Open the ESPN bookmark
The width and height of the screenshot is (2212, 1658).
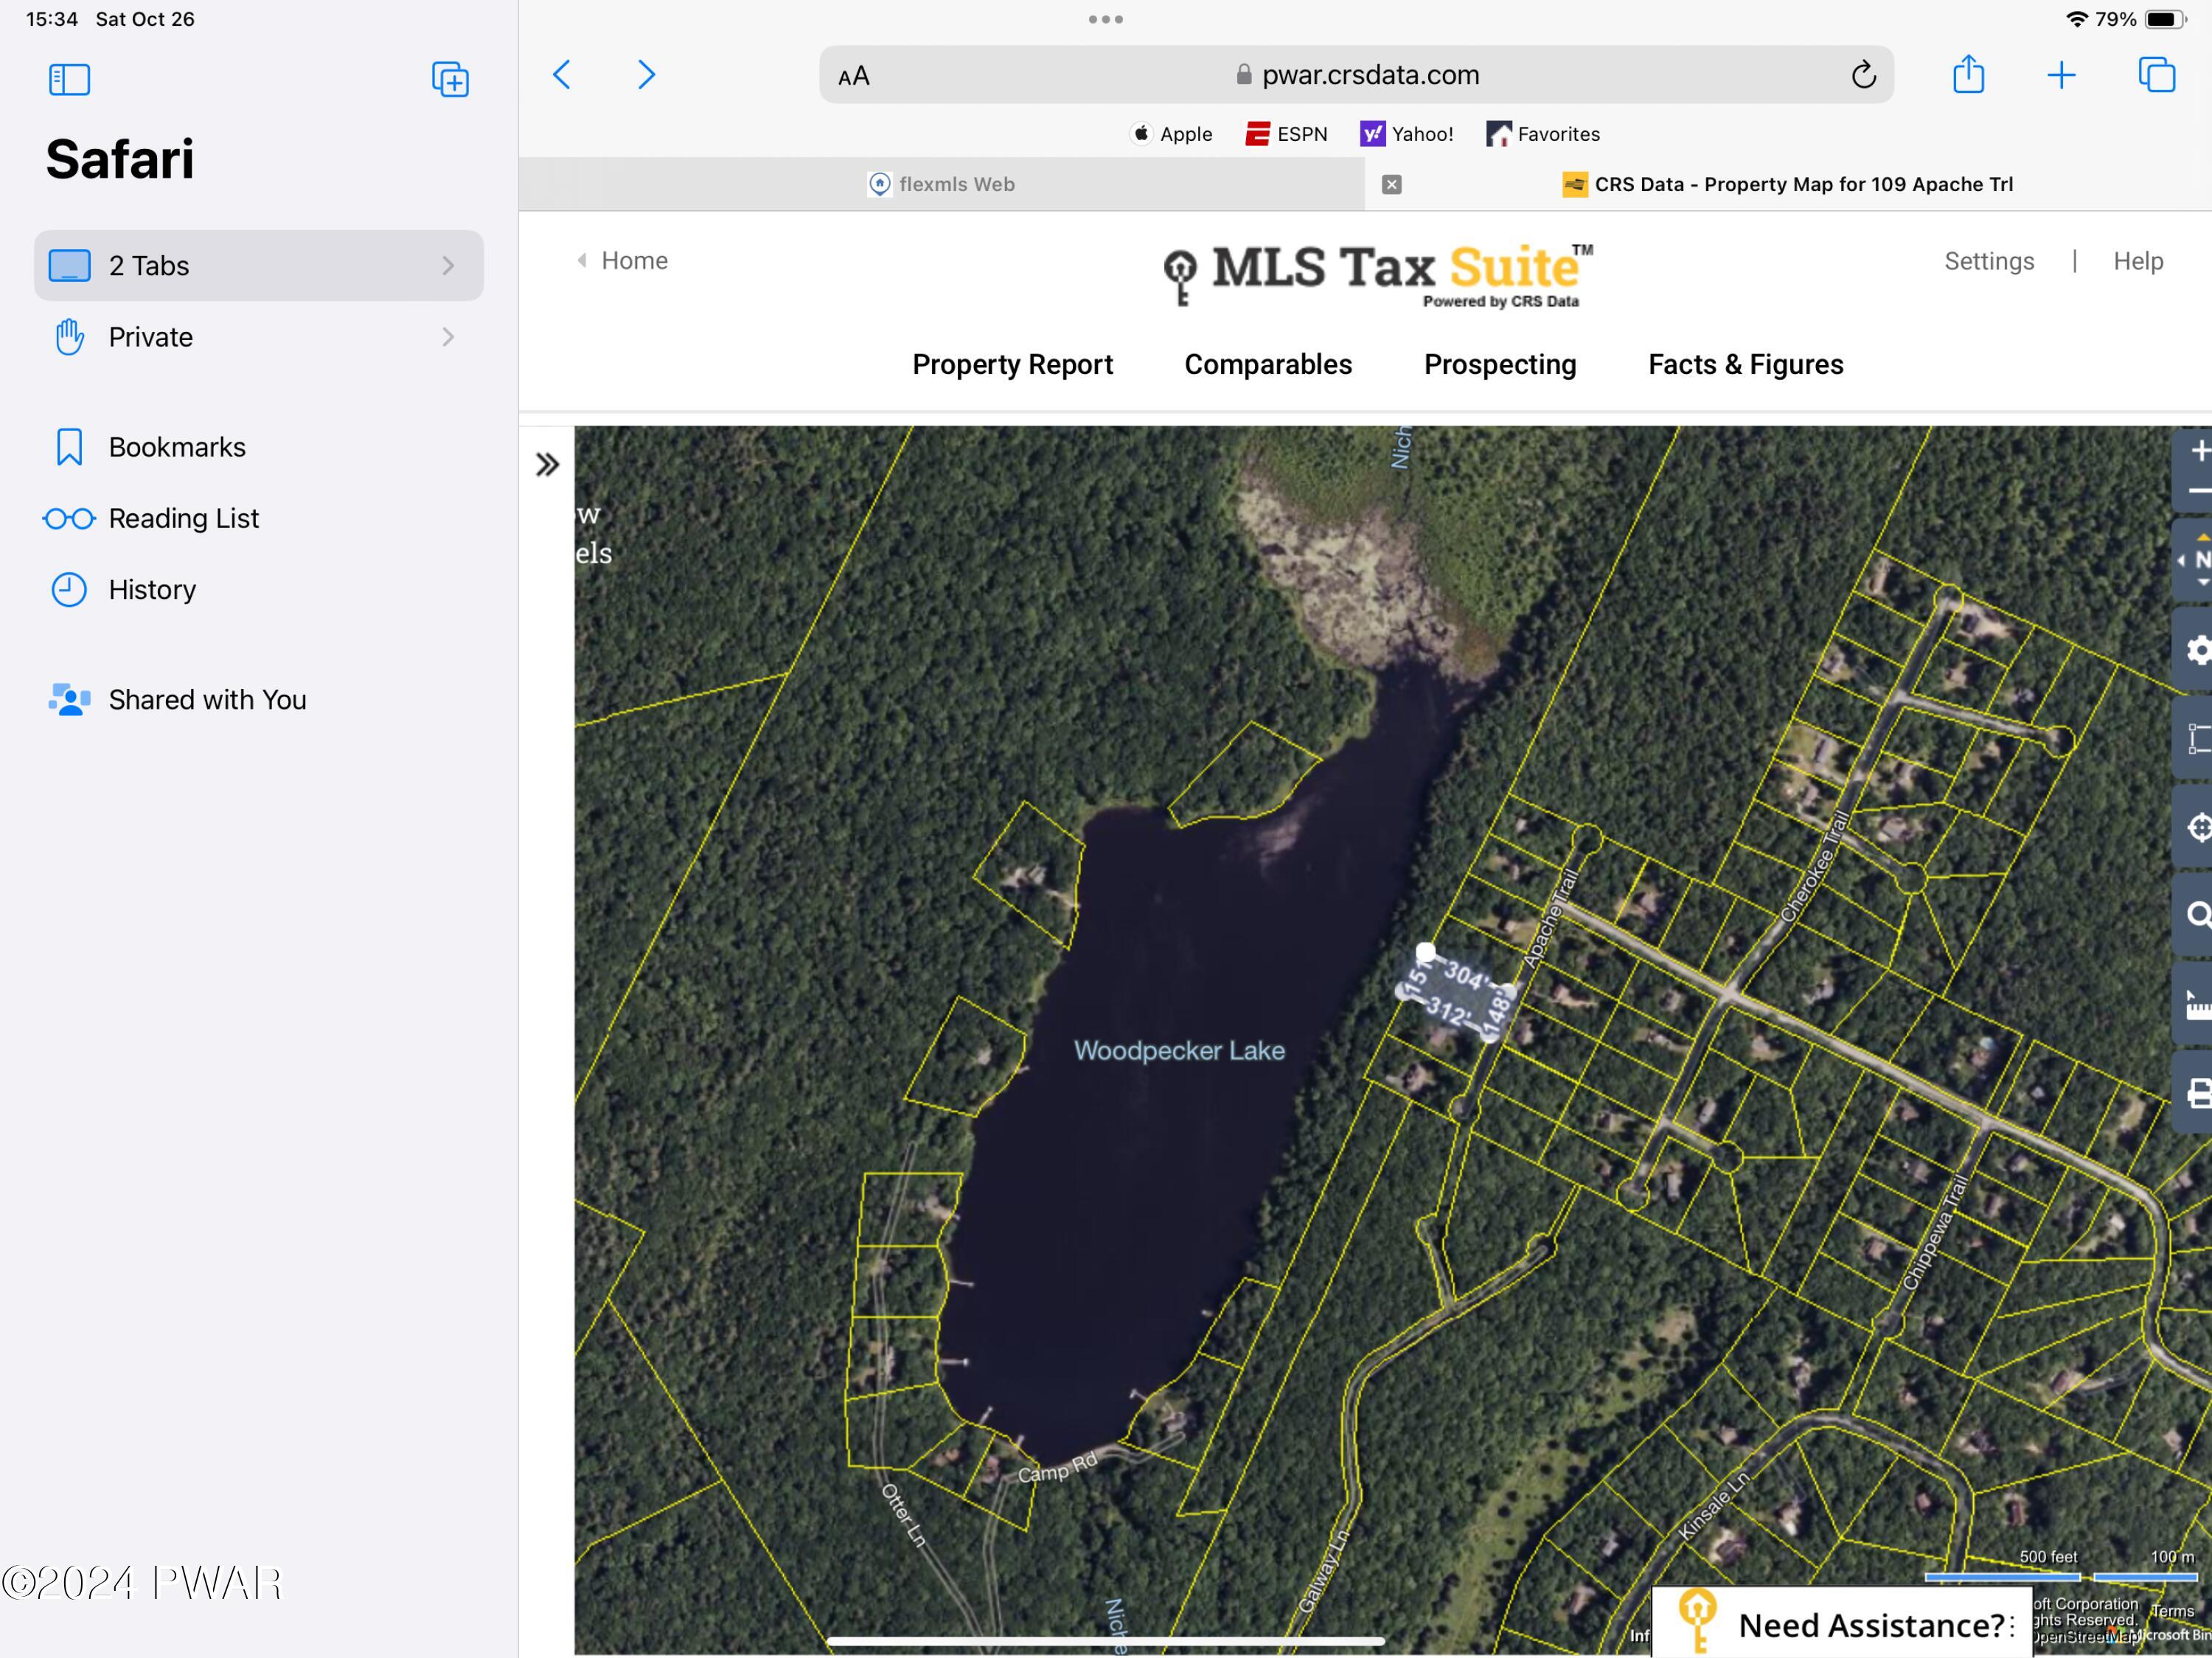click(1286, 134)
